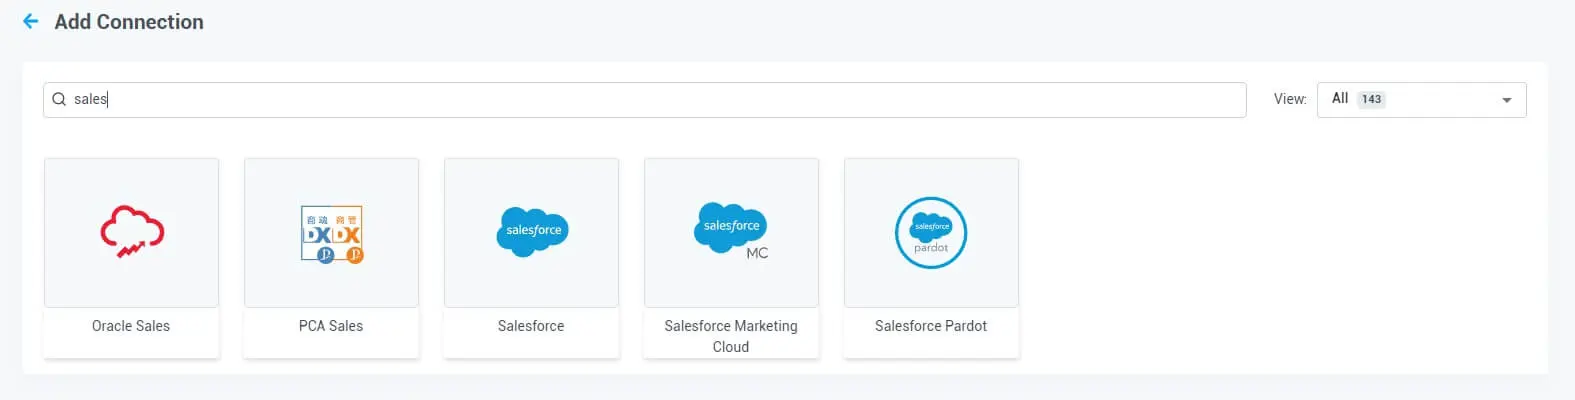The height and width of the screenshot is (400, 1575).
Task: Click the Salesforce connector name
Action: pyautogui.click(x=531, y=326)
